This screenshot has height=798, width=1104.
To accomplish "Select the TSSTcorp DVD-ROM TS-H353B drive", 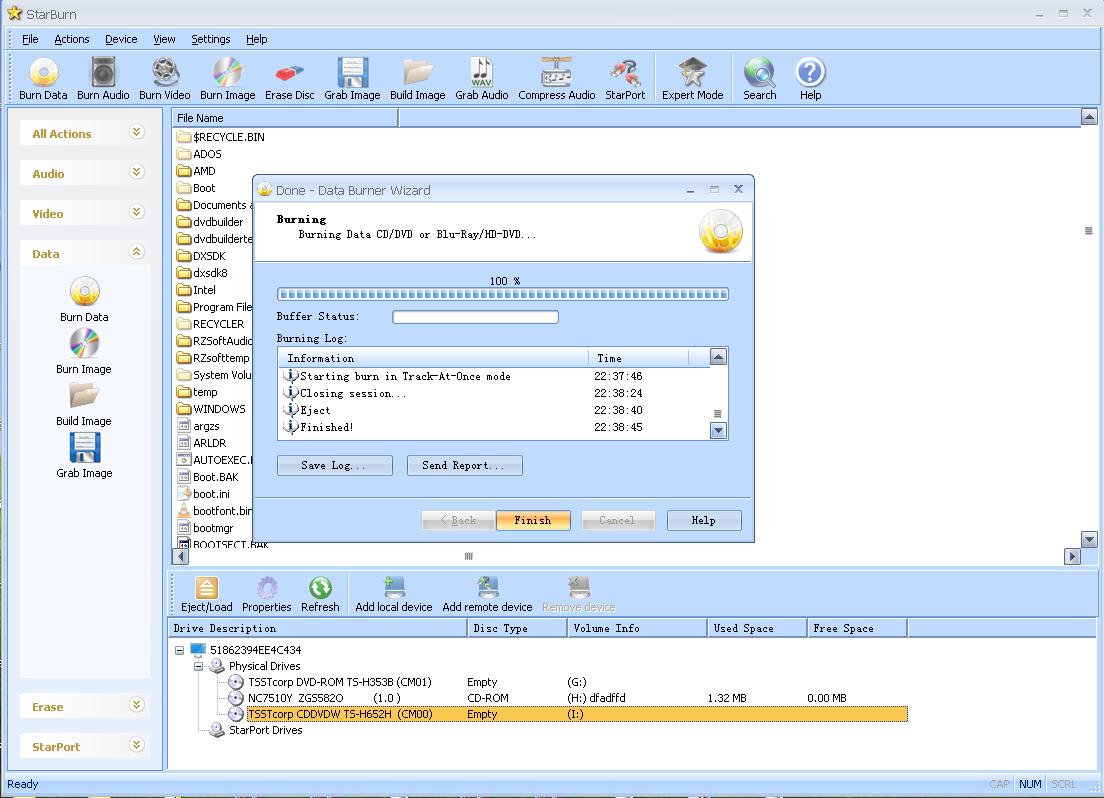I will [x=339, y=682].
